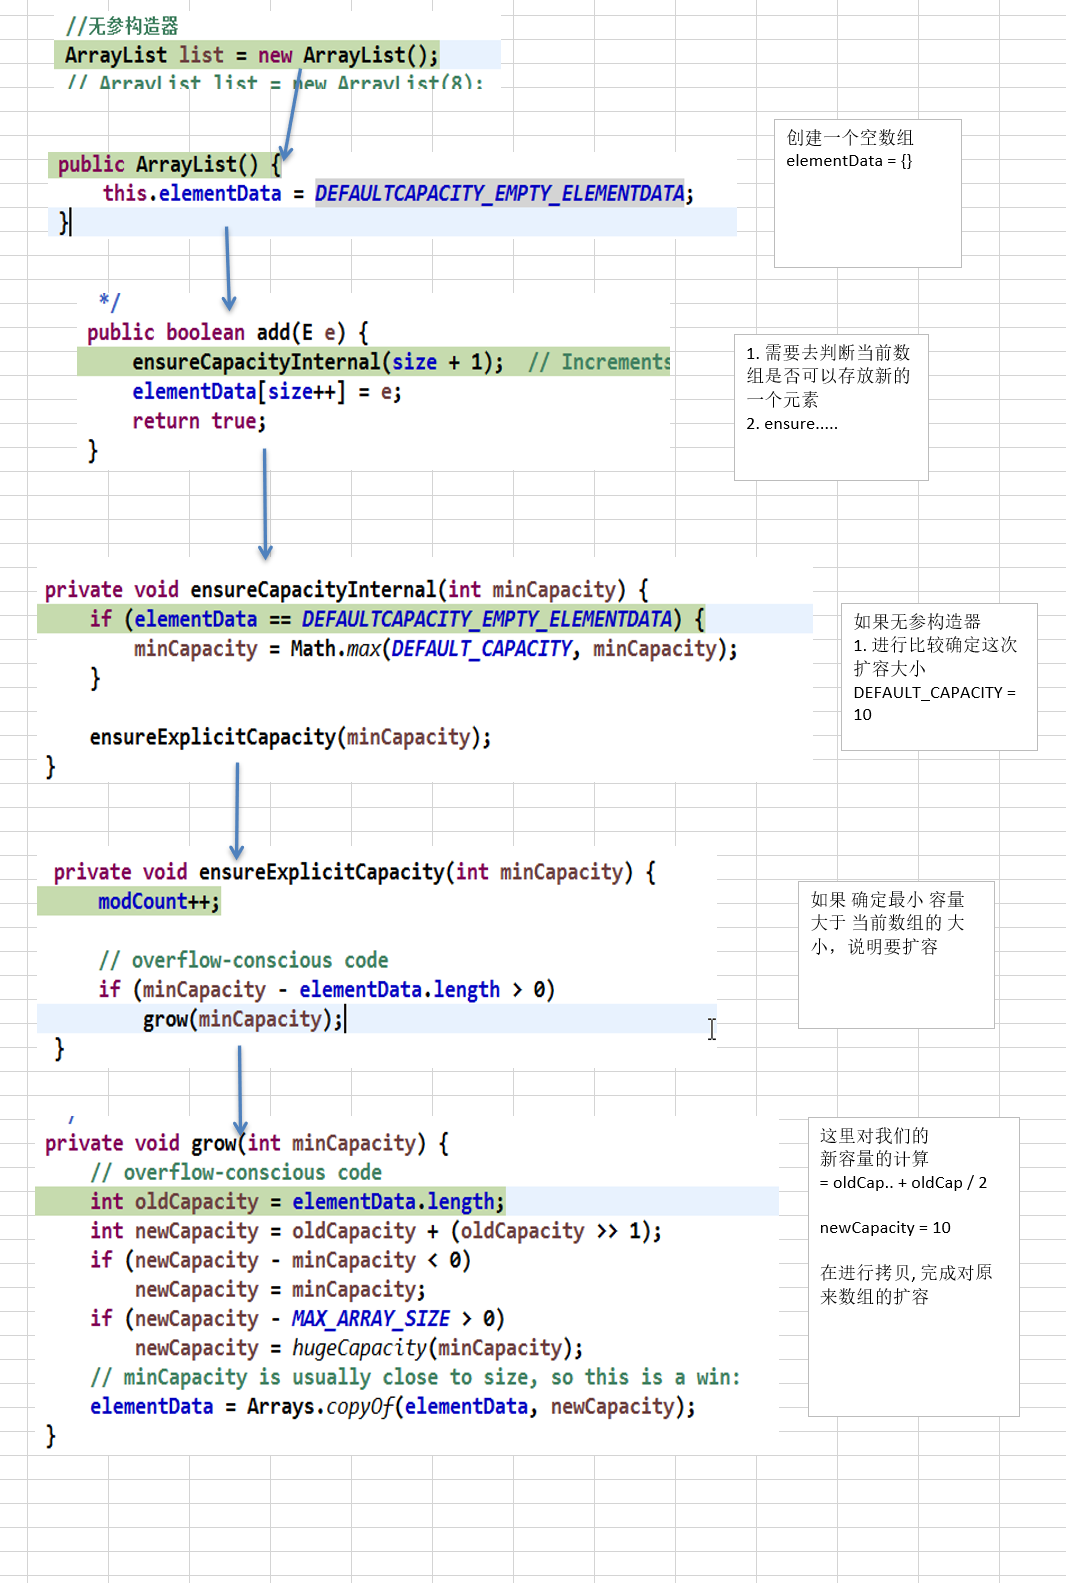Click the note "这里对我们的 新容量的计算"
This screenshot has width=1066, height=1583.
point(874,1147)
